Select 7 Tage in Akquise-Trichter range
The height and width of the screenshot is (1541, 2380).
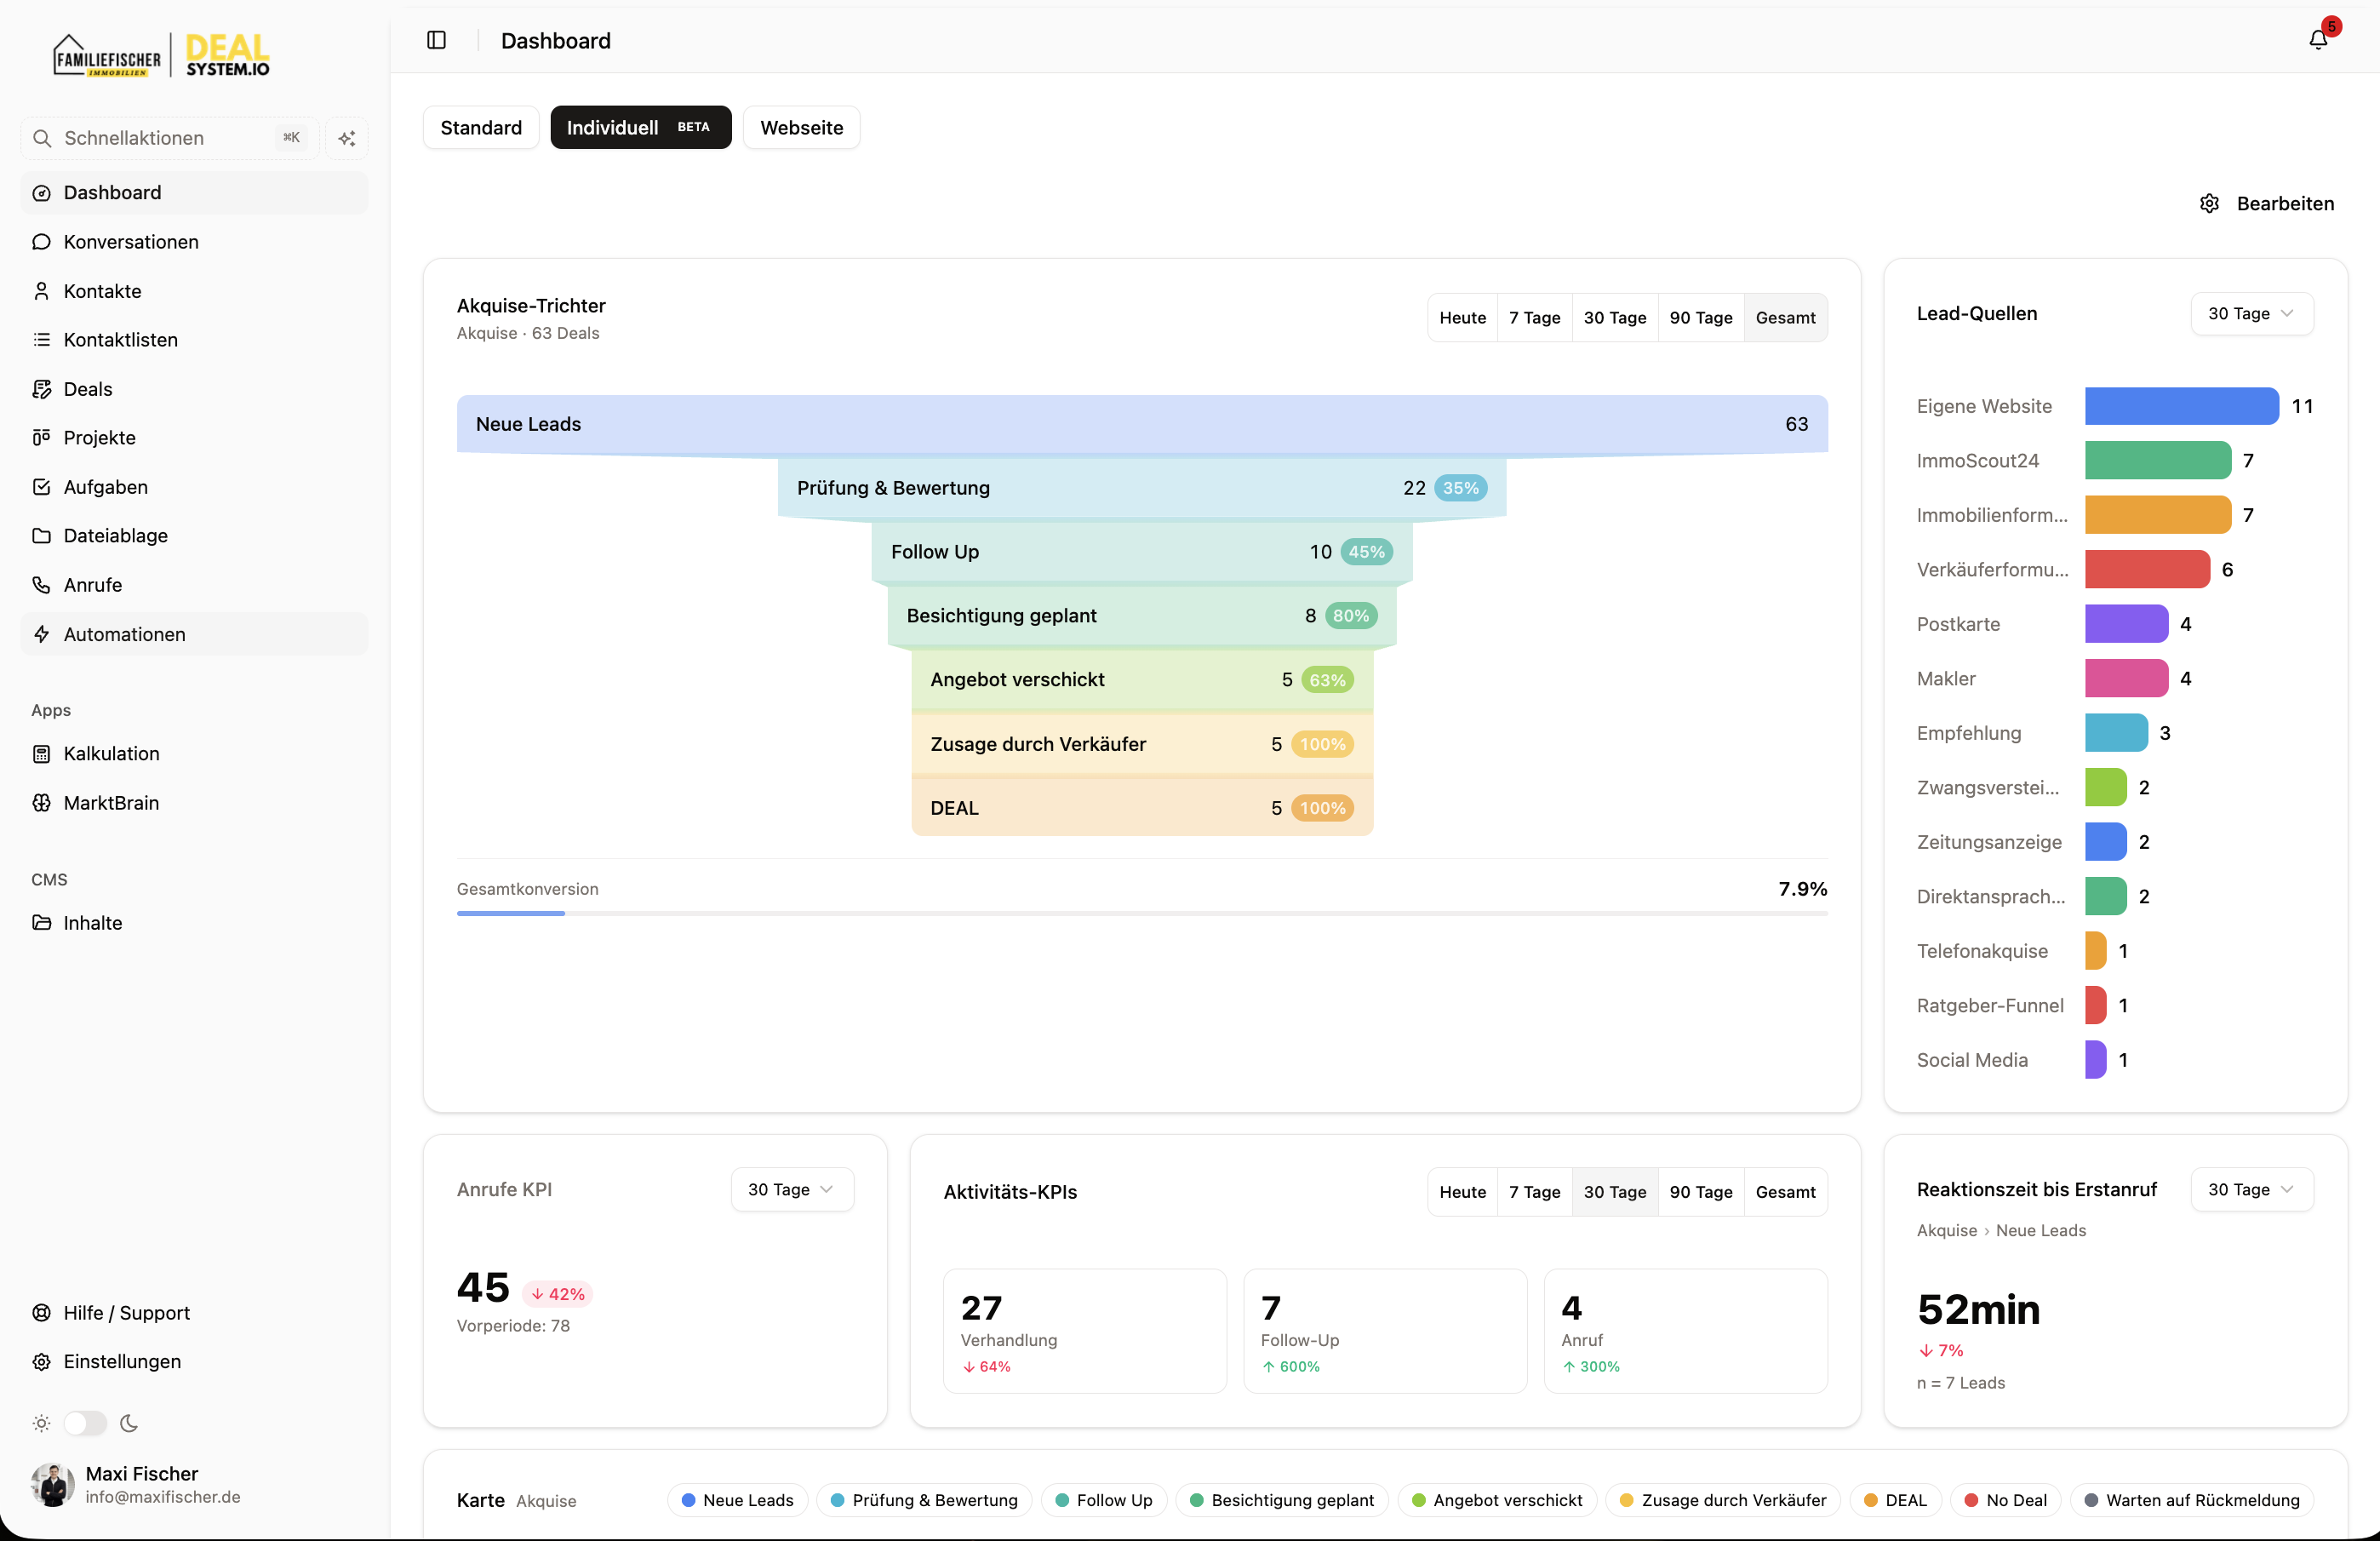coord(1534,318)
